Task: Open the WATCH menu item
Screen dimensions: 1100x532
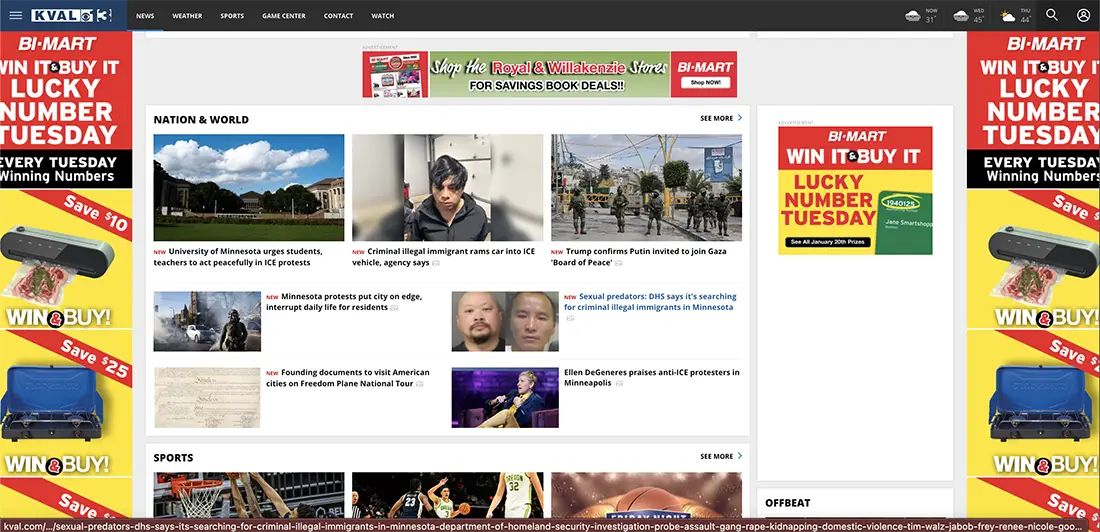Action: [382, 15]
